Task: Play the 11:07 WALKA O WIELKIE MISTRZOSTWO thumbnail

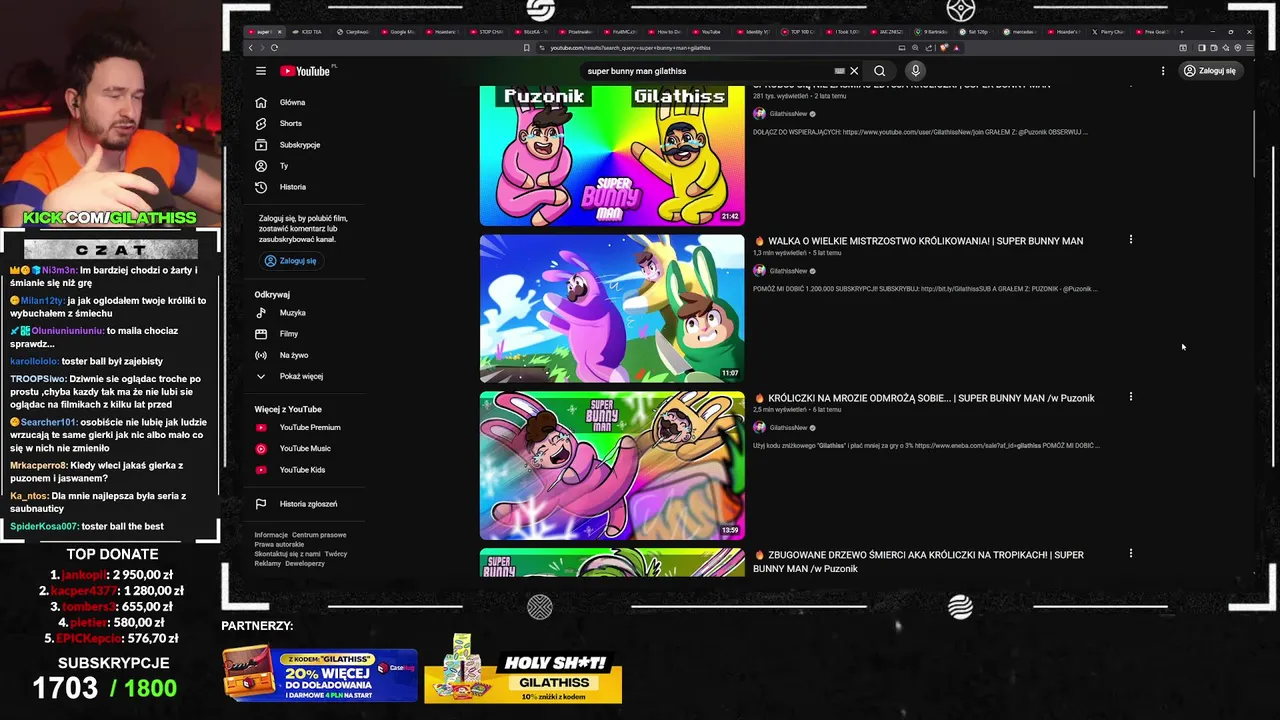Action: (x=612, y=309)
